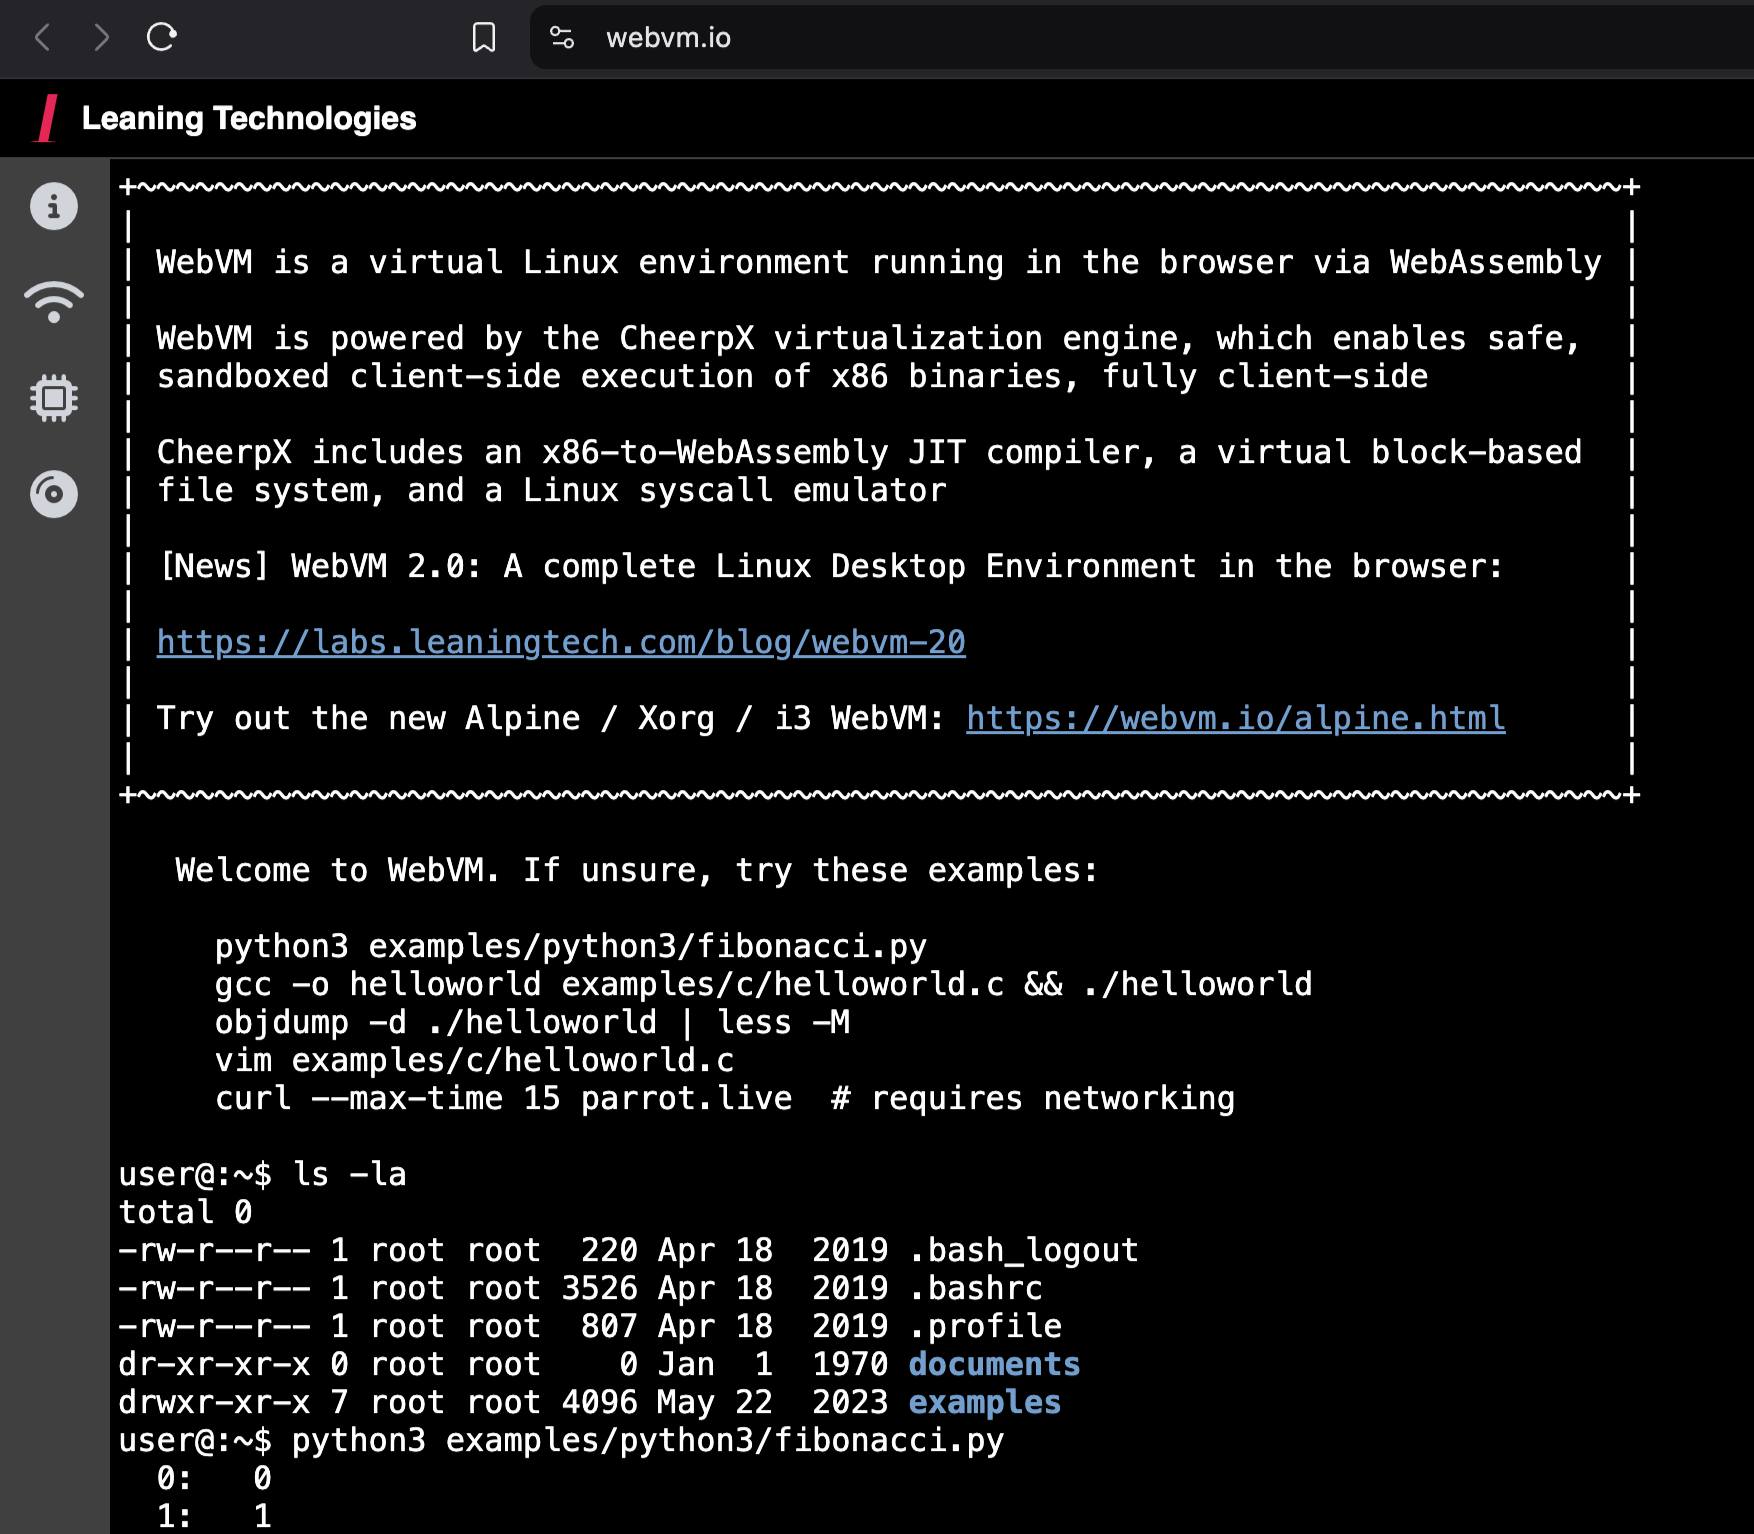The width and height of the screenshot is (1754, 1534).
Task: Click the '.bashrc' file name
Action: tap(975, 1288)
